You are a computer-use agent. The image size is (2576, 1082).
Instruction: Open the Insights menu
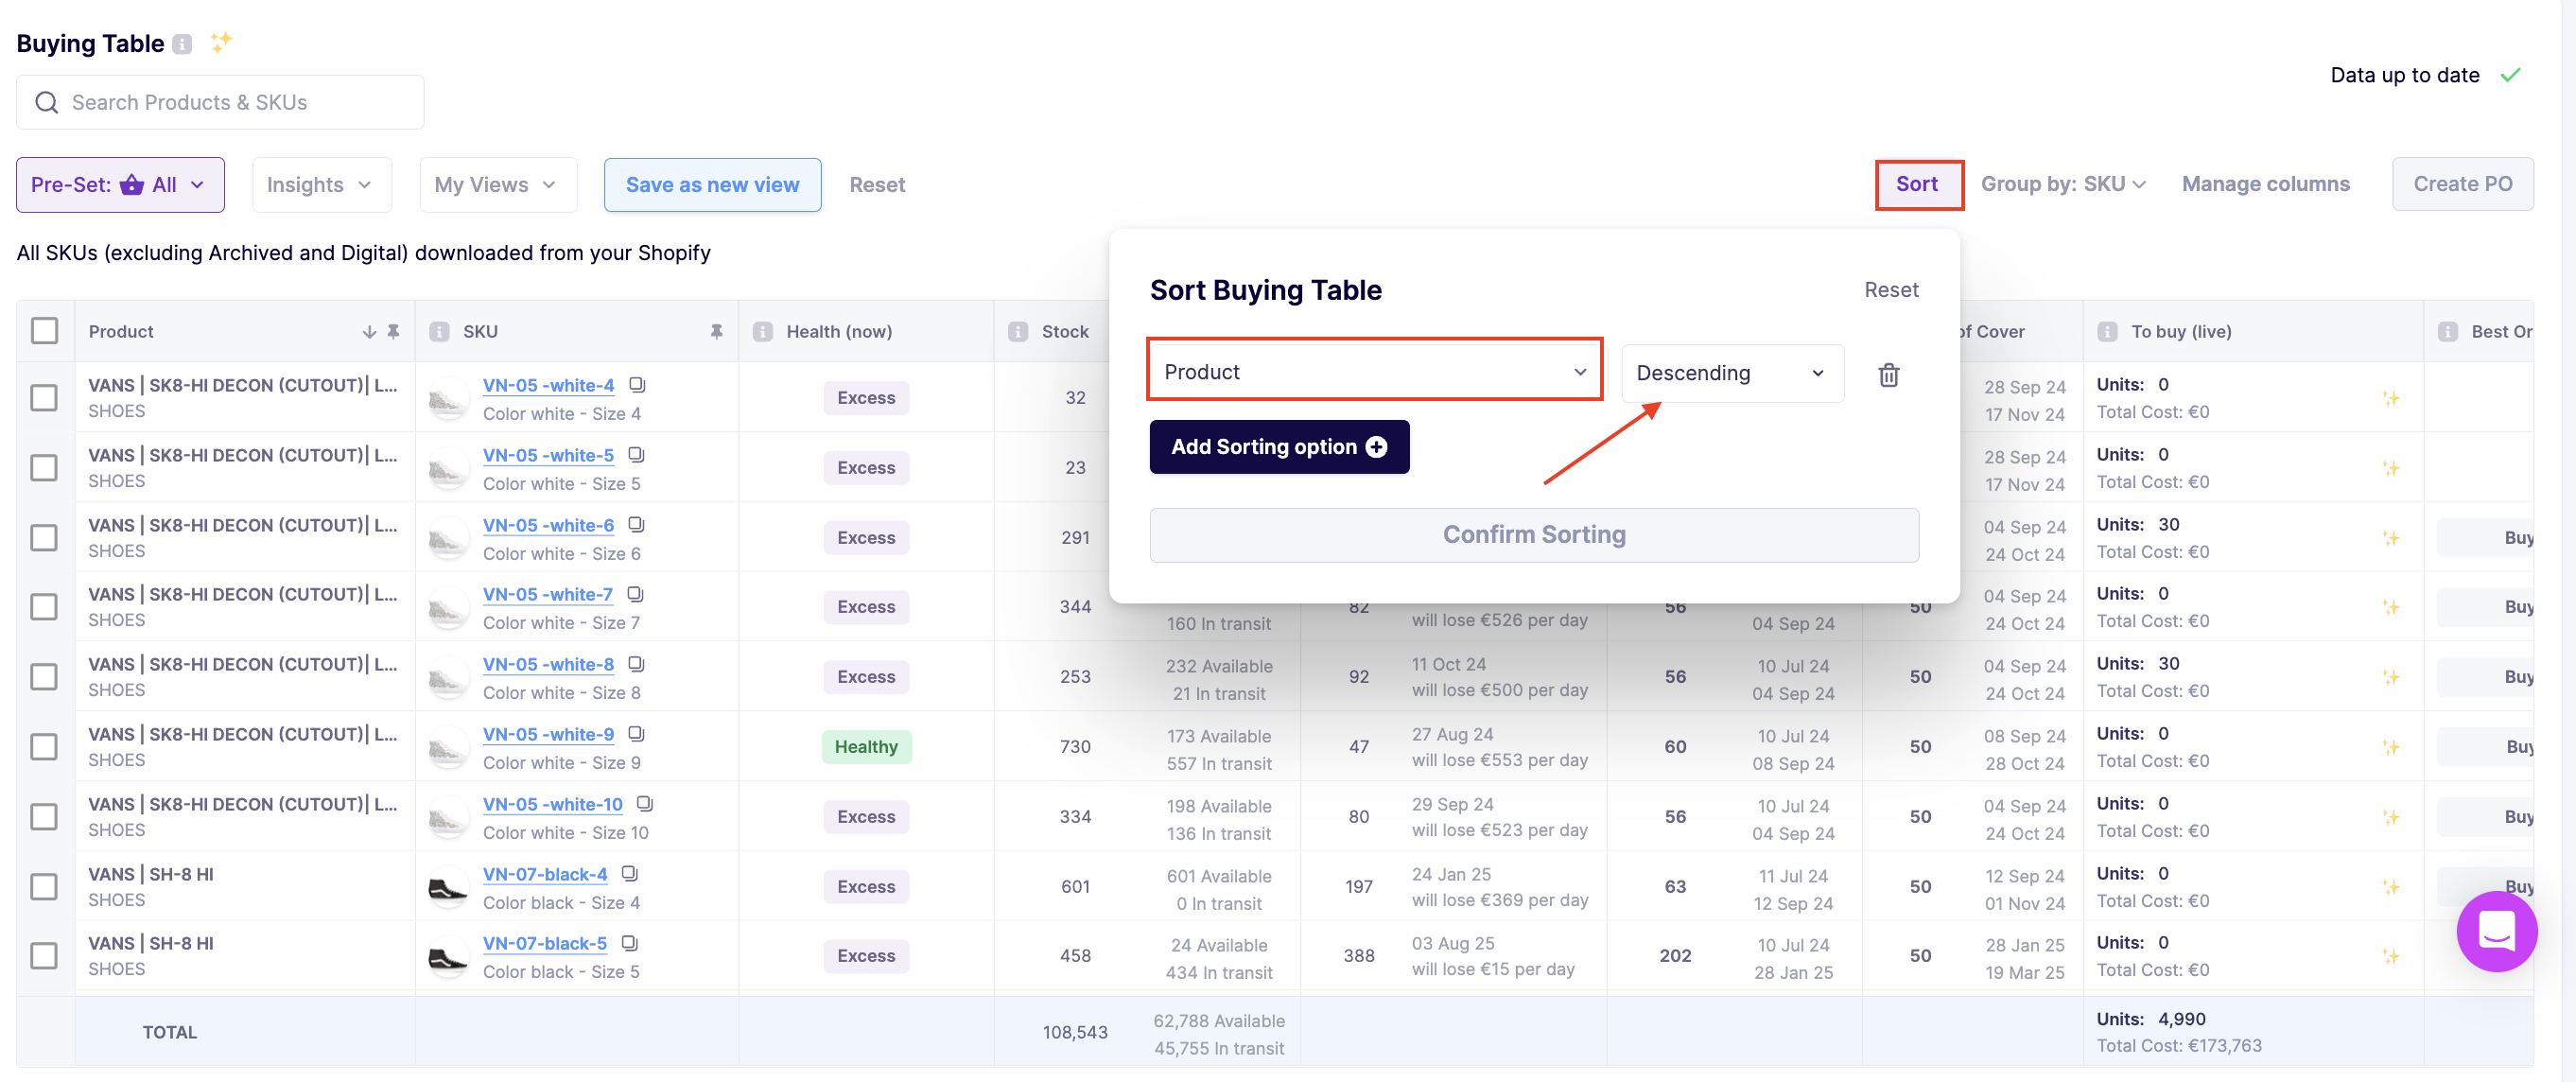click(x=320, y=185)
